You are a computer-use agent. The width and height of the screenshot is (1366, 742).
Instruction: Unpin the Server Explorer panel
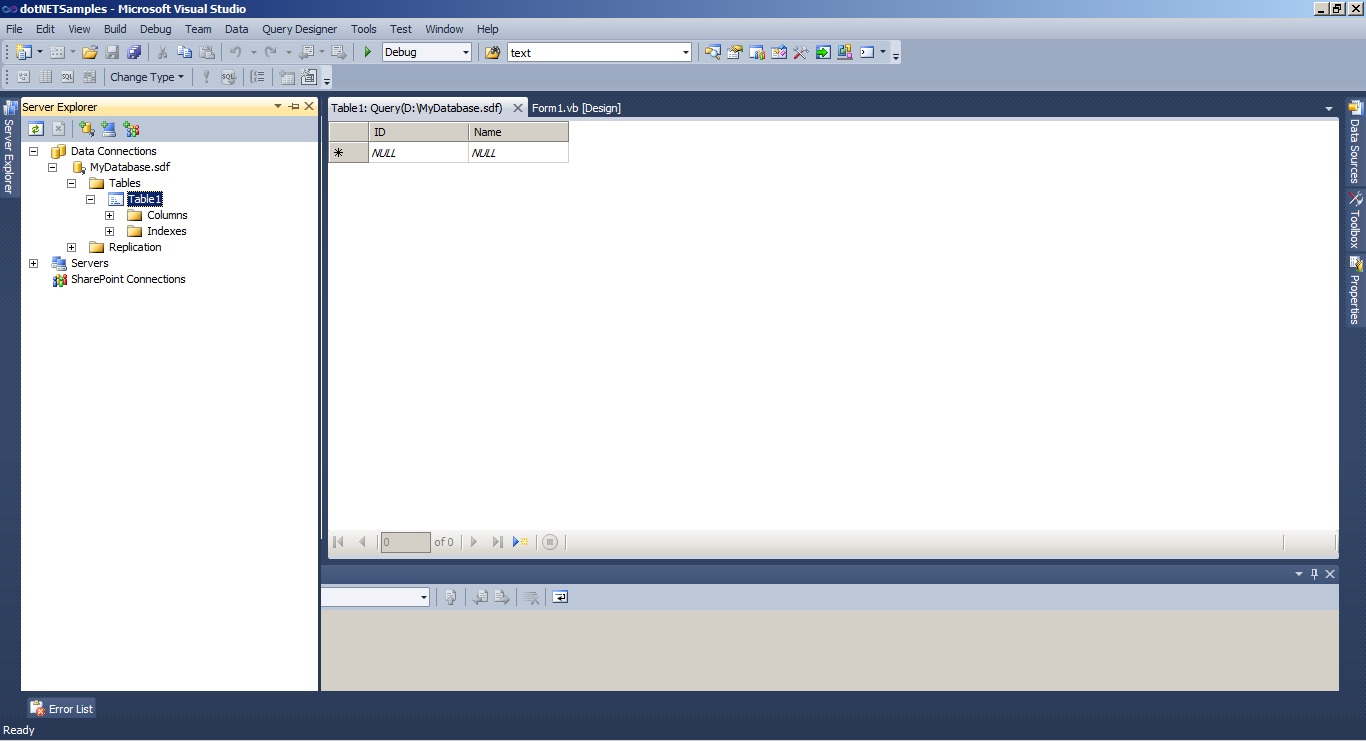294,106
